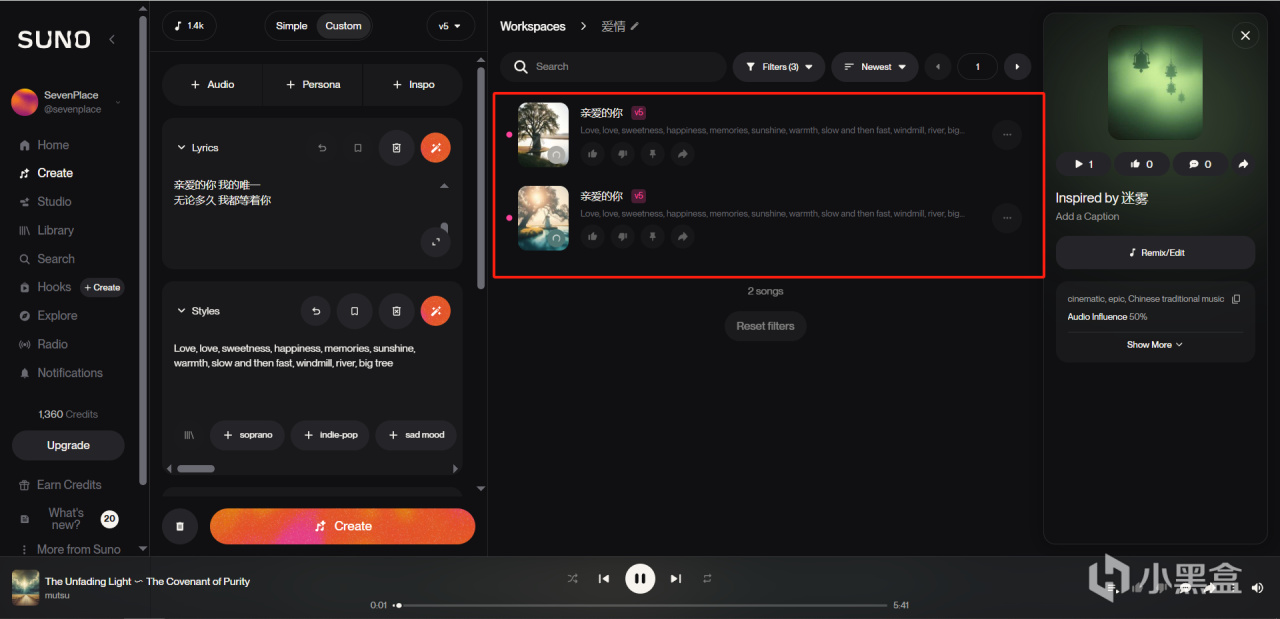Image resolution: width=1280 pixels, height=619 pixels.
Task: Mute the player volume
Action: (x=1258, y=588)
